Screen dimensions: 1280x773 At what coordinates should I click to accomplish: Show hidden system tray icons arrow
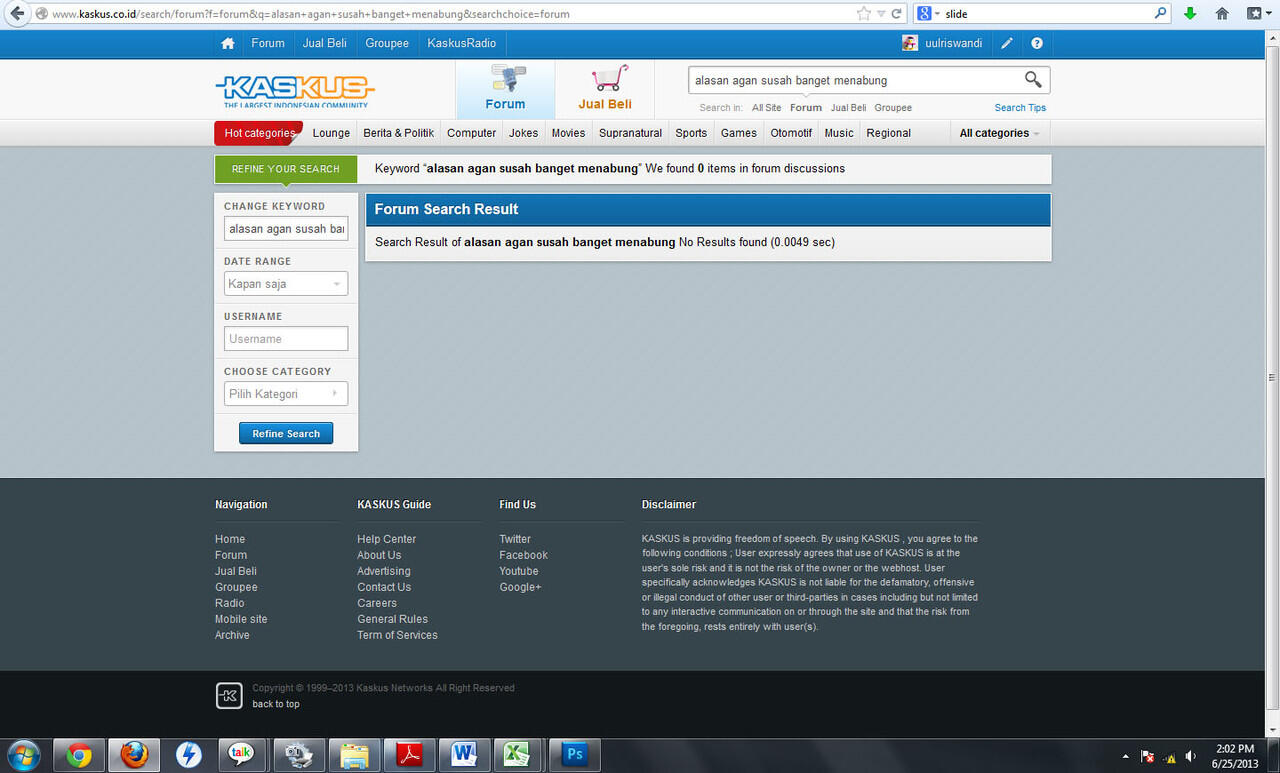1126,757
